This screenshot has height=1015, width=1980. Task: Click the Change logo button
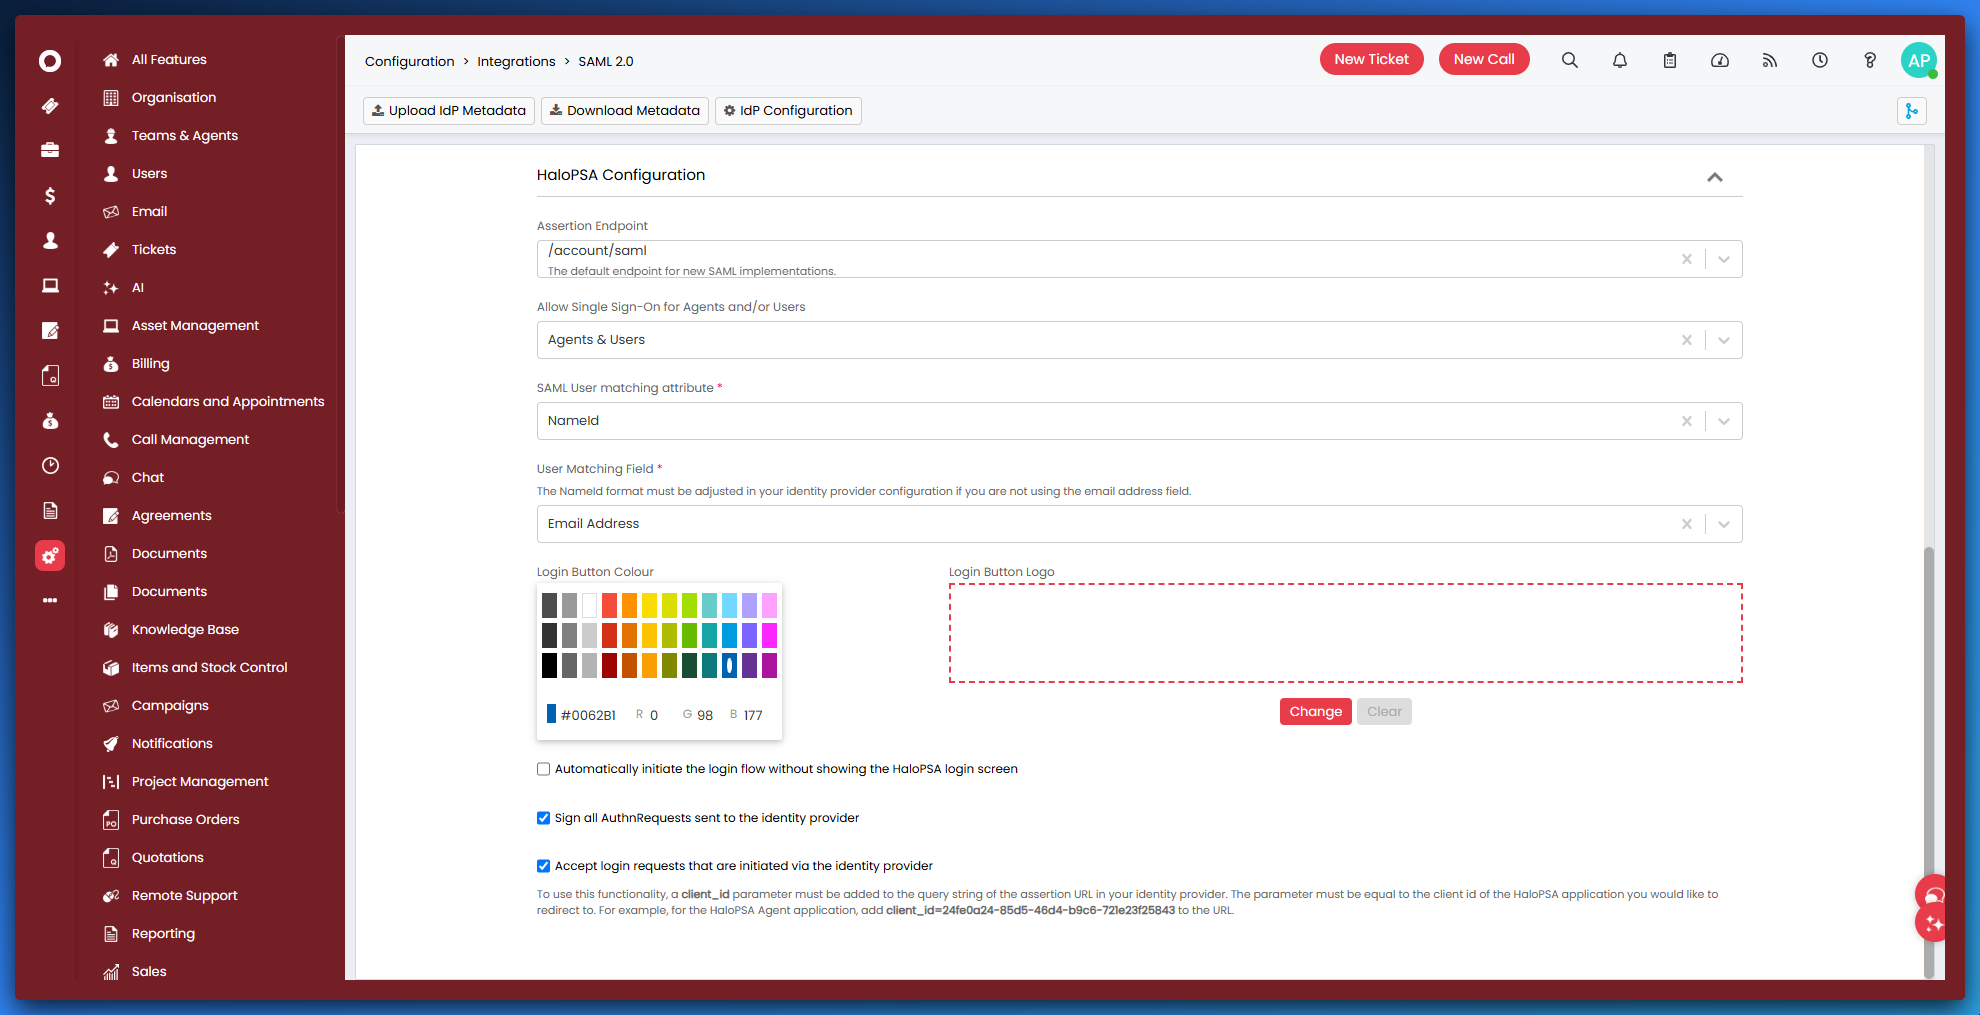pyautogui.click(x=1316, y=712)
